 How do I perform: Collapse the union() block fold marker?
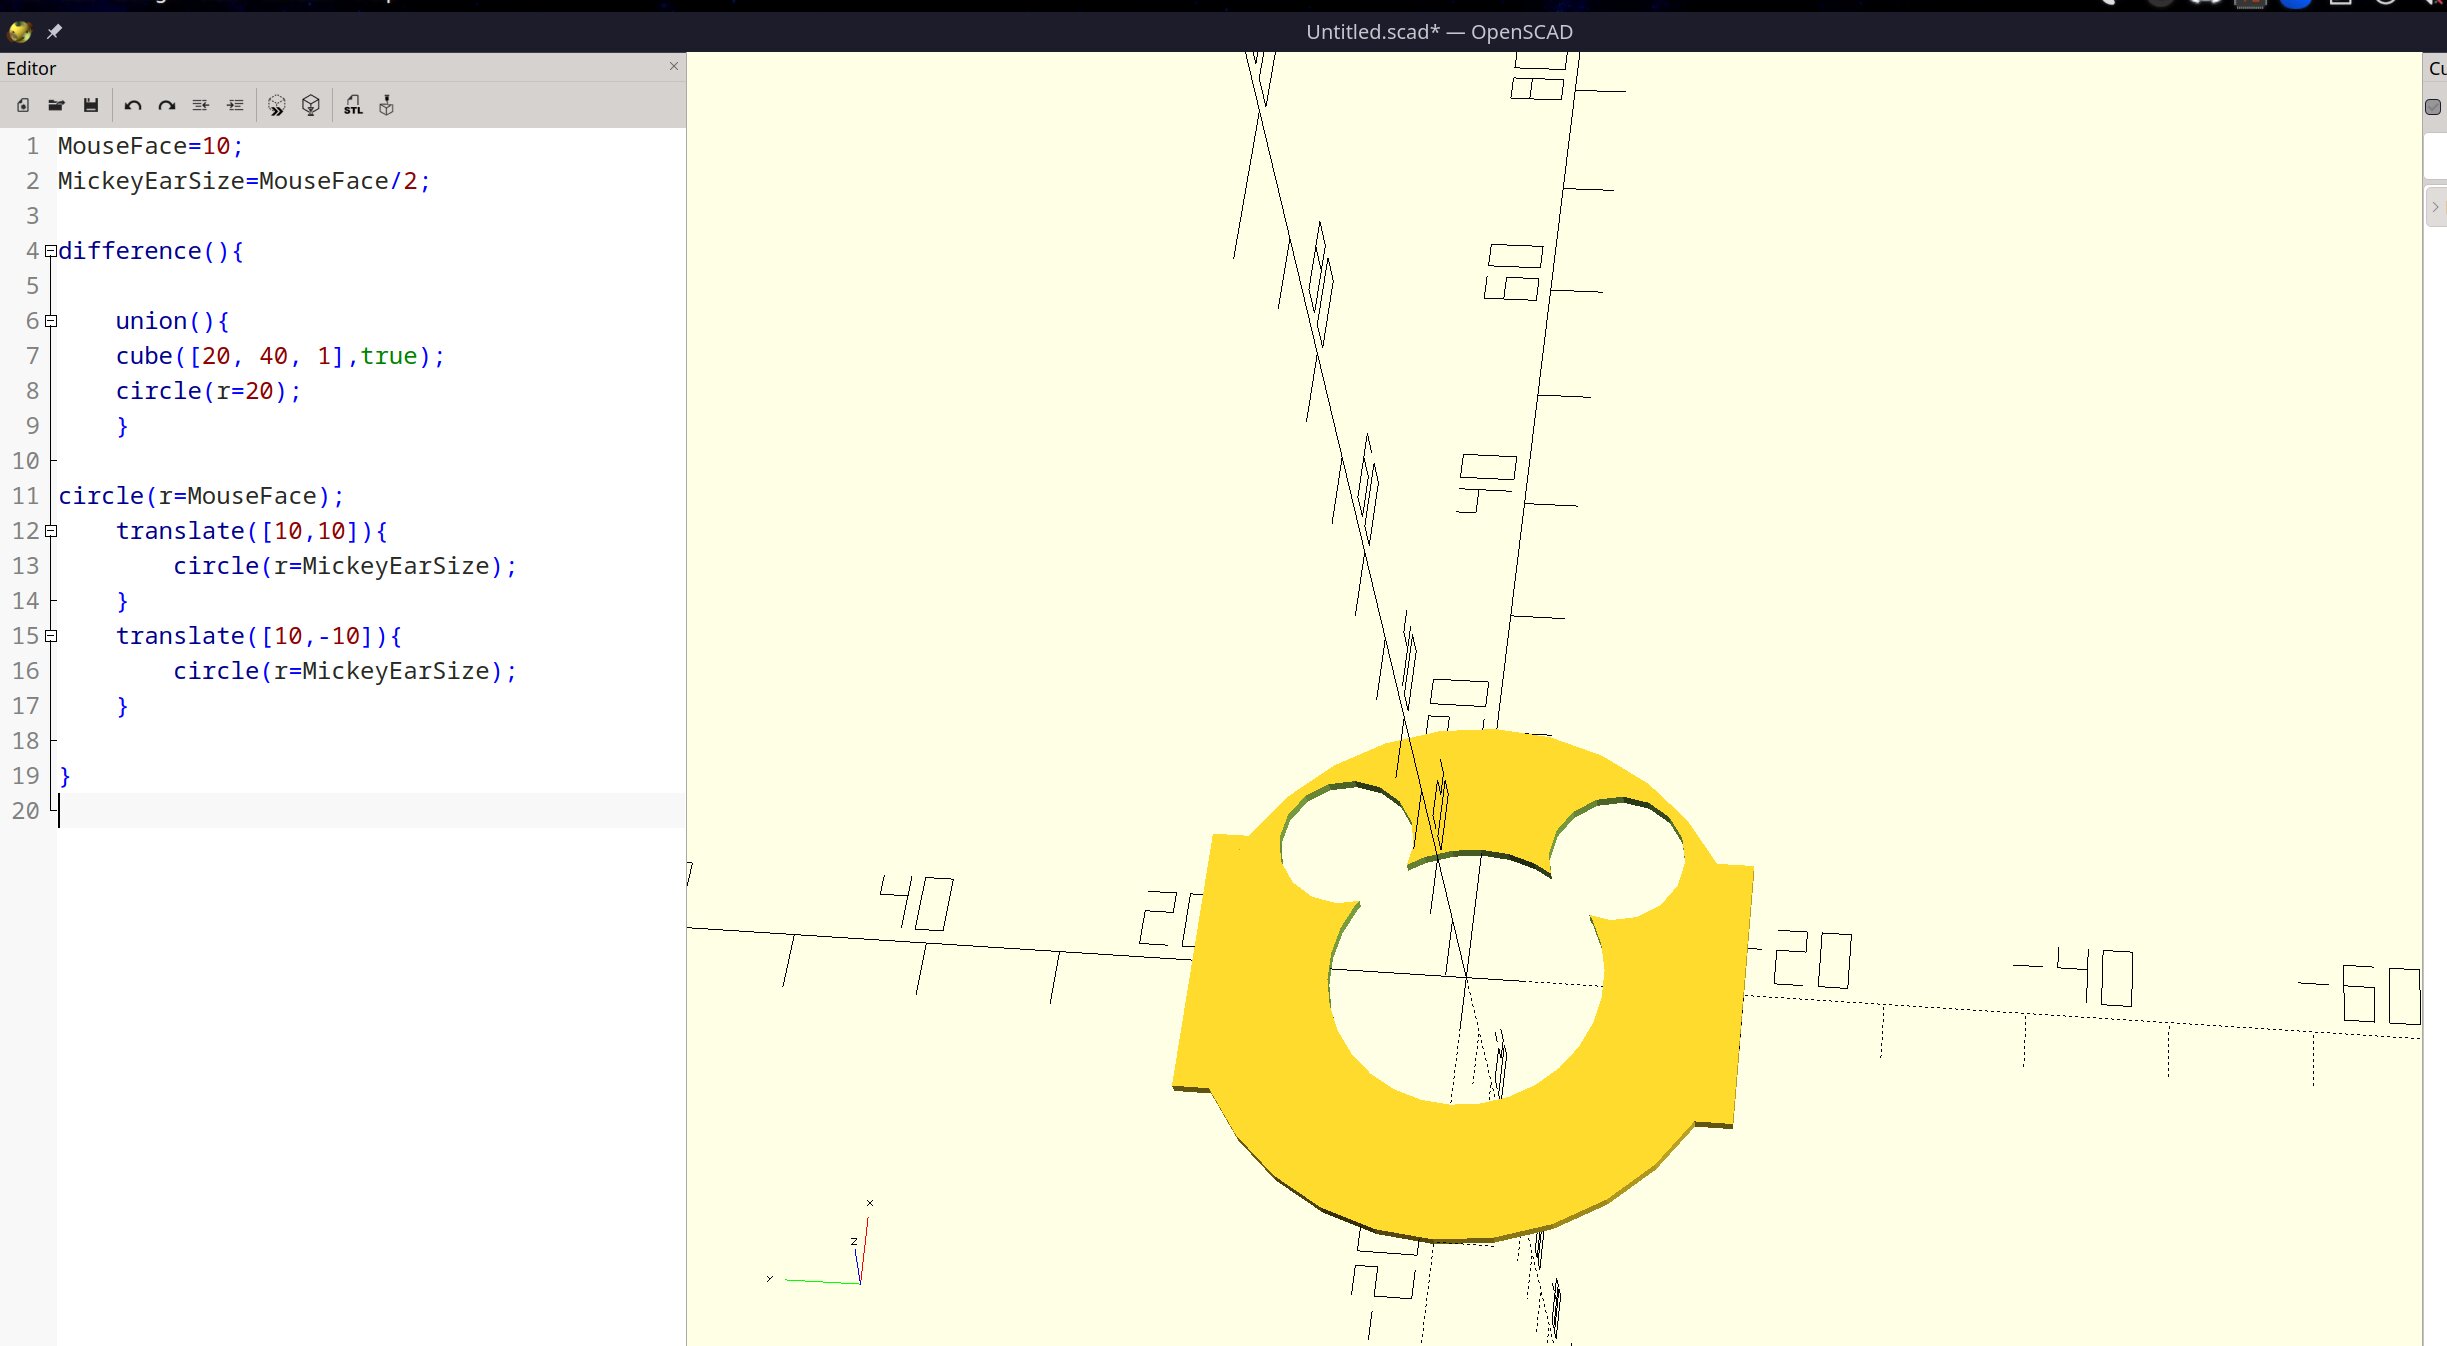[51, 321]
